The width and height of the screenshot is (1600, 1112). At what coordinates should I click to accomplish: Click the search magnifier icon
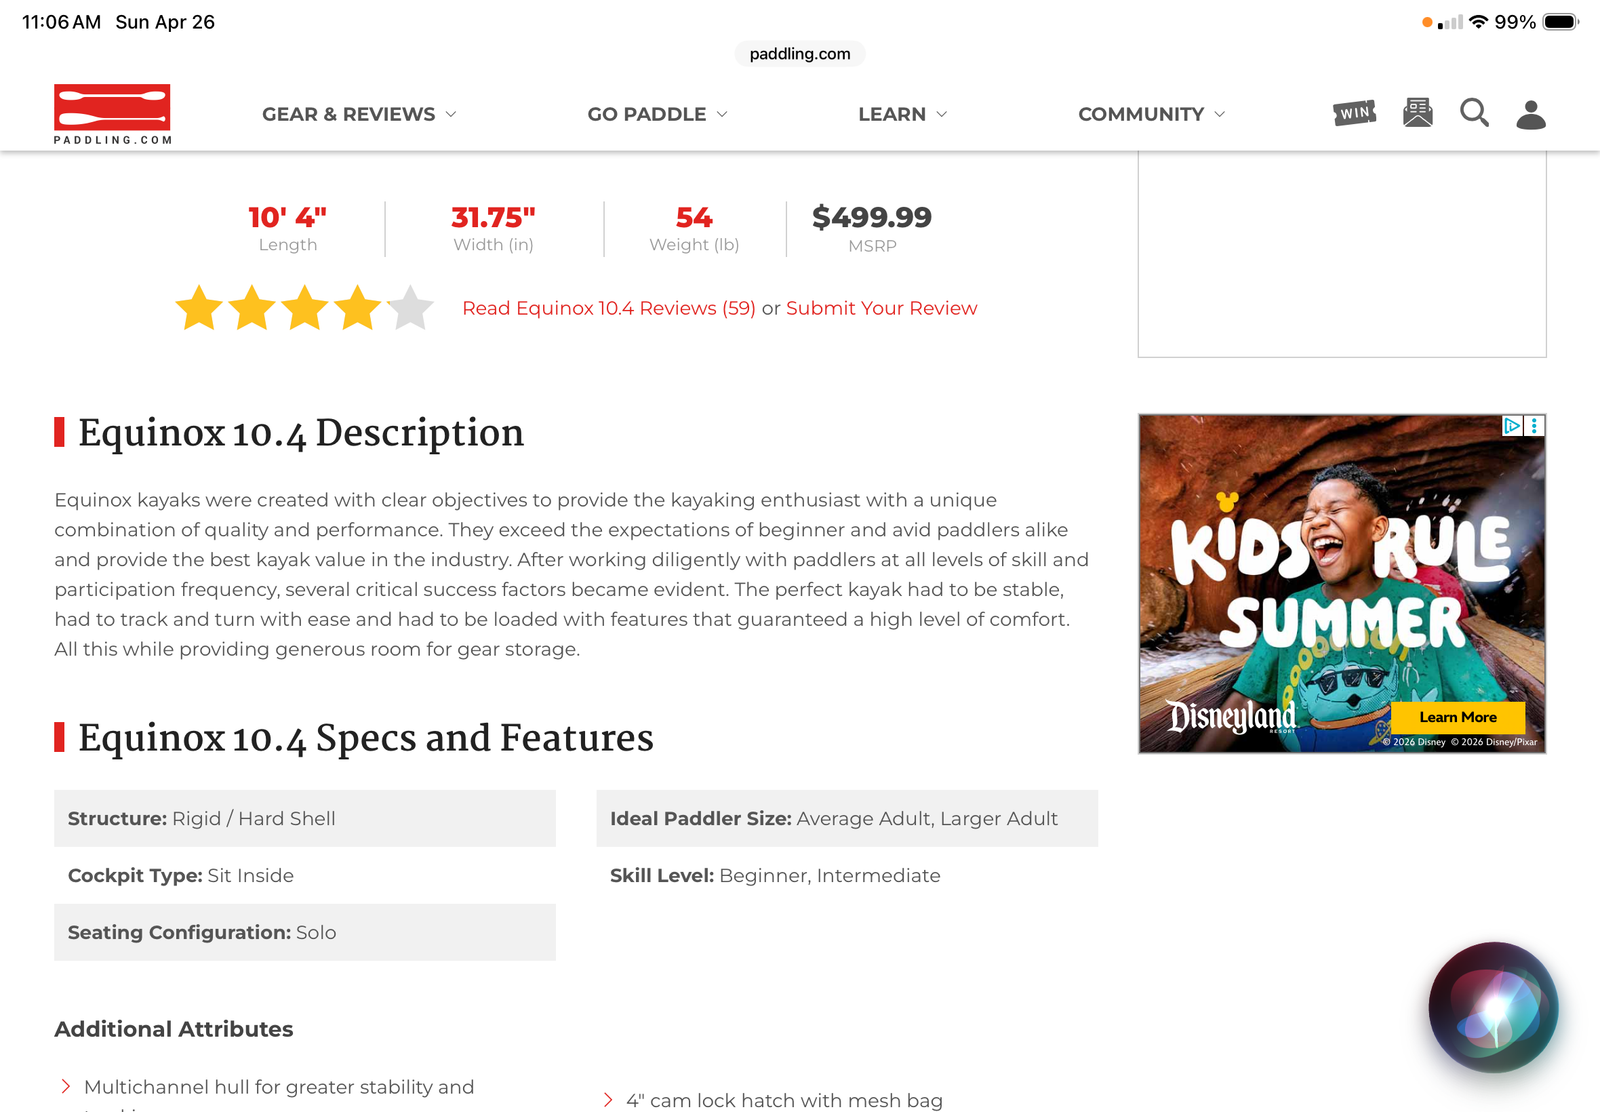[x=1474, y=113]
